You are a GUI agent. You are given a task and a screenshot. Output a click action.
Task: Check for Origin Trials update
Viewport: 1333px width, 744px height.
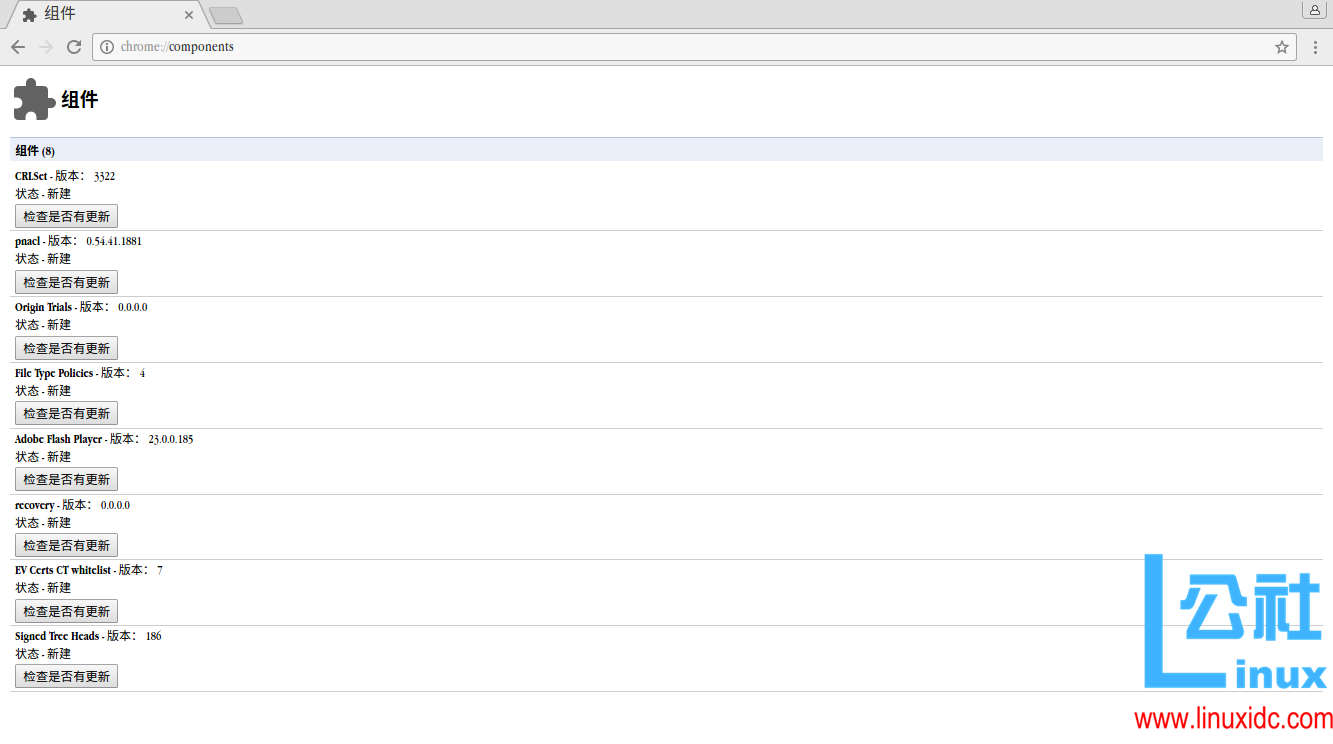(x=66, y=348)
